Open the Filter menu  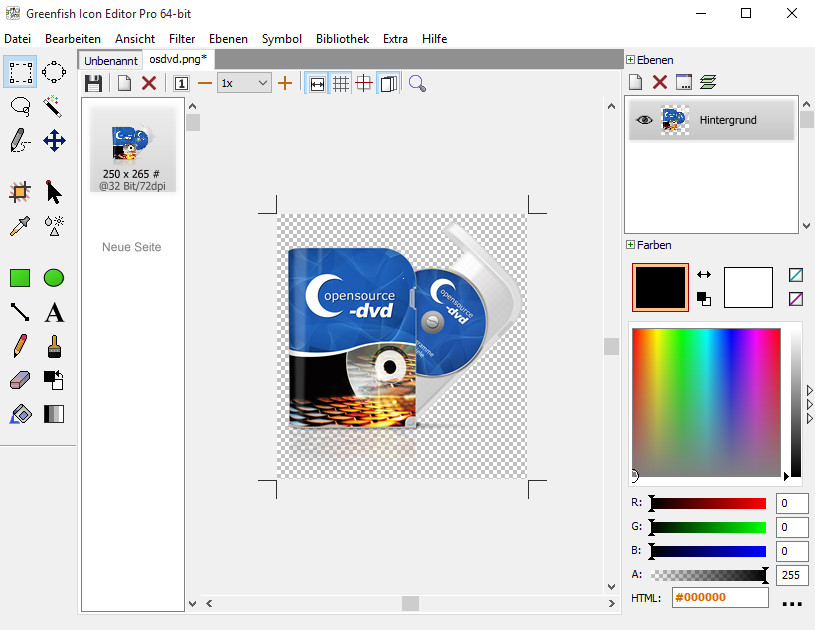184,39
